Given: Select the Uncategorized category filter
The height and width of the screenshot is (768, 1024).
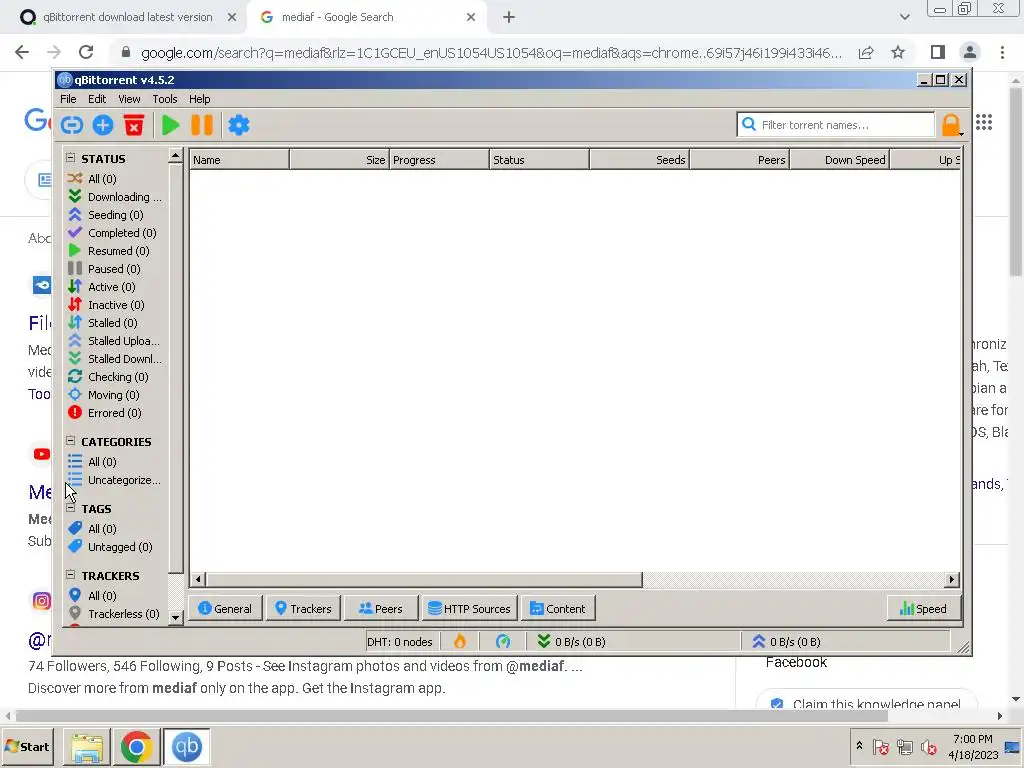Looking at the screenshot, I should [114, 480].
